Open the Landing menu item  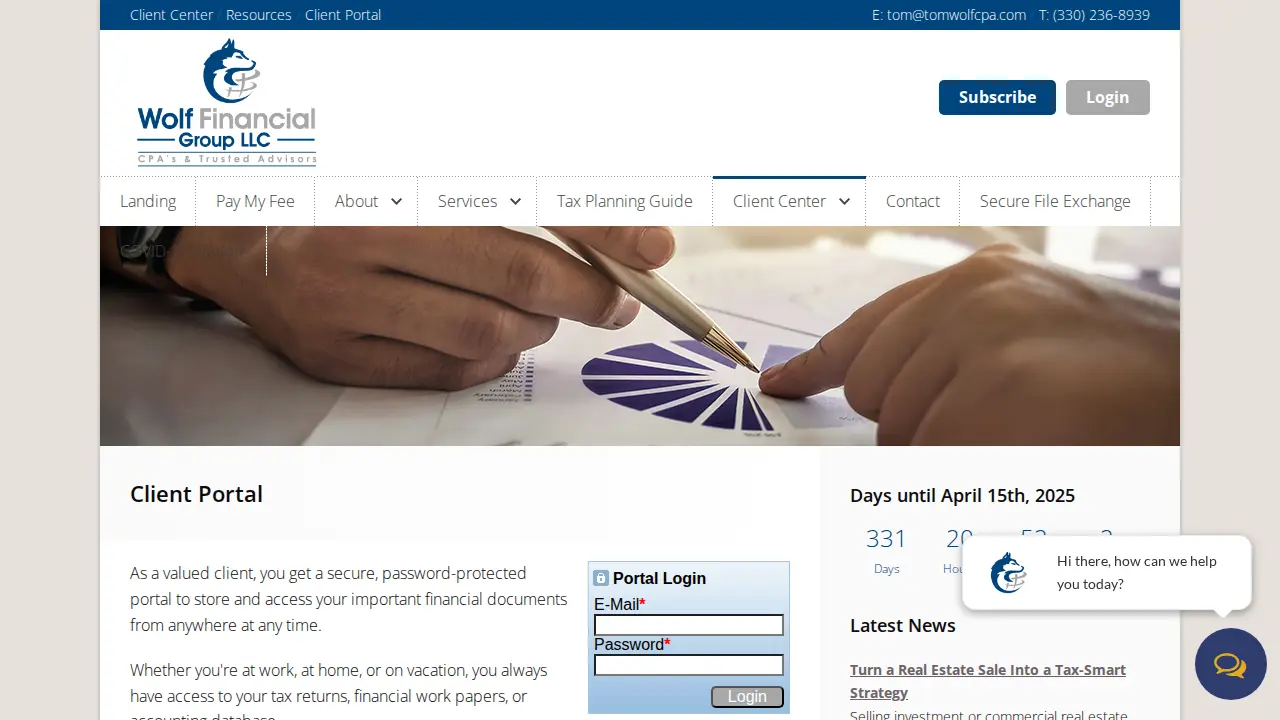pos(148,201)
